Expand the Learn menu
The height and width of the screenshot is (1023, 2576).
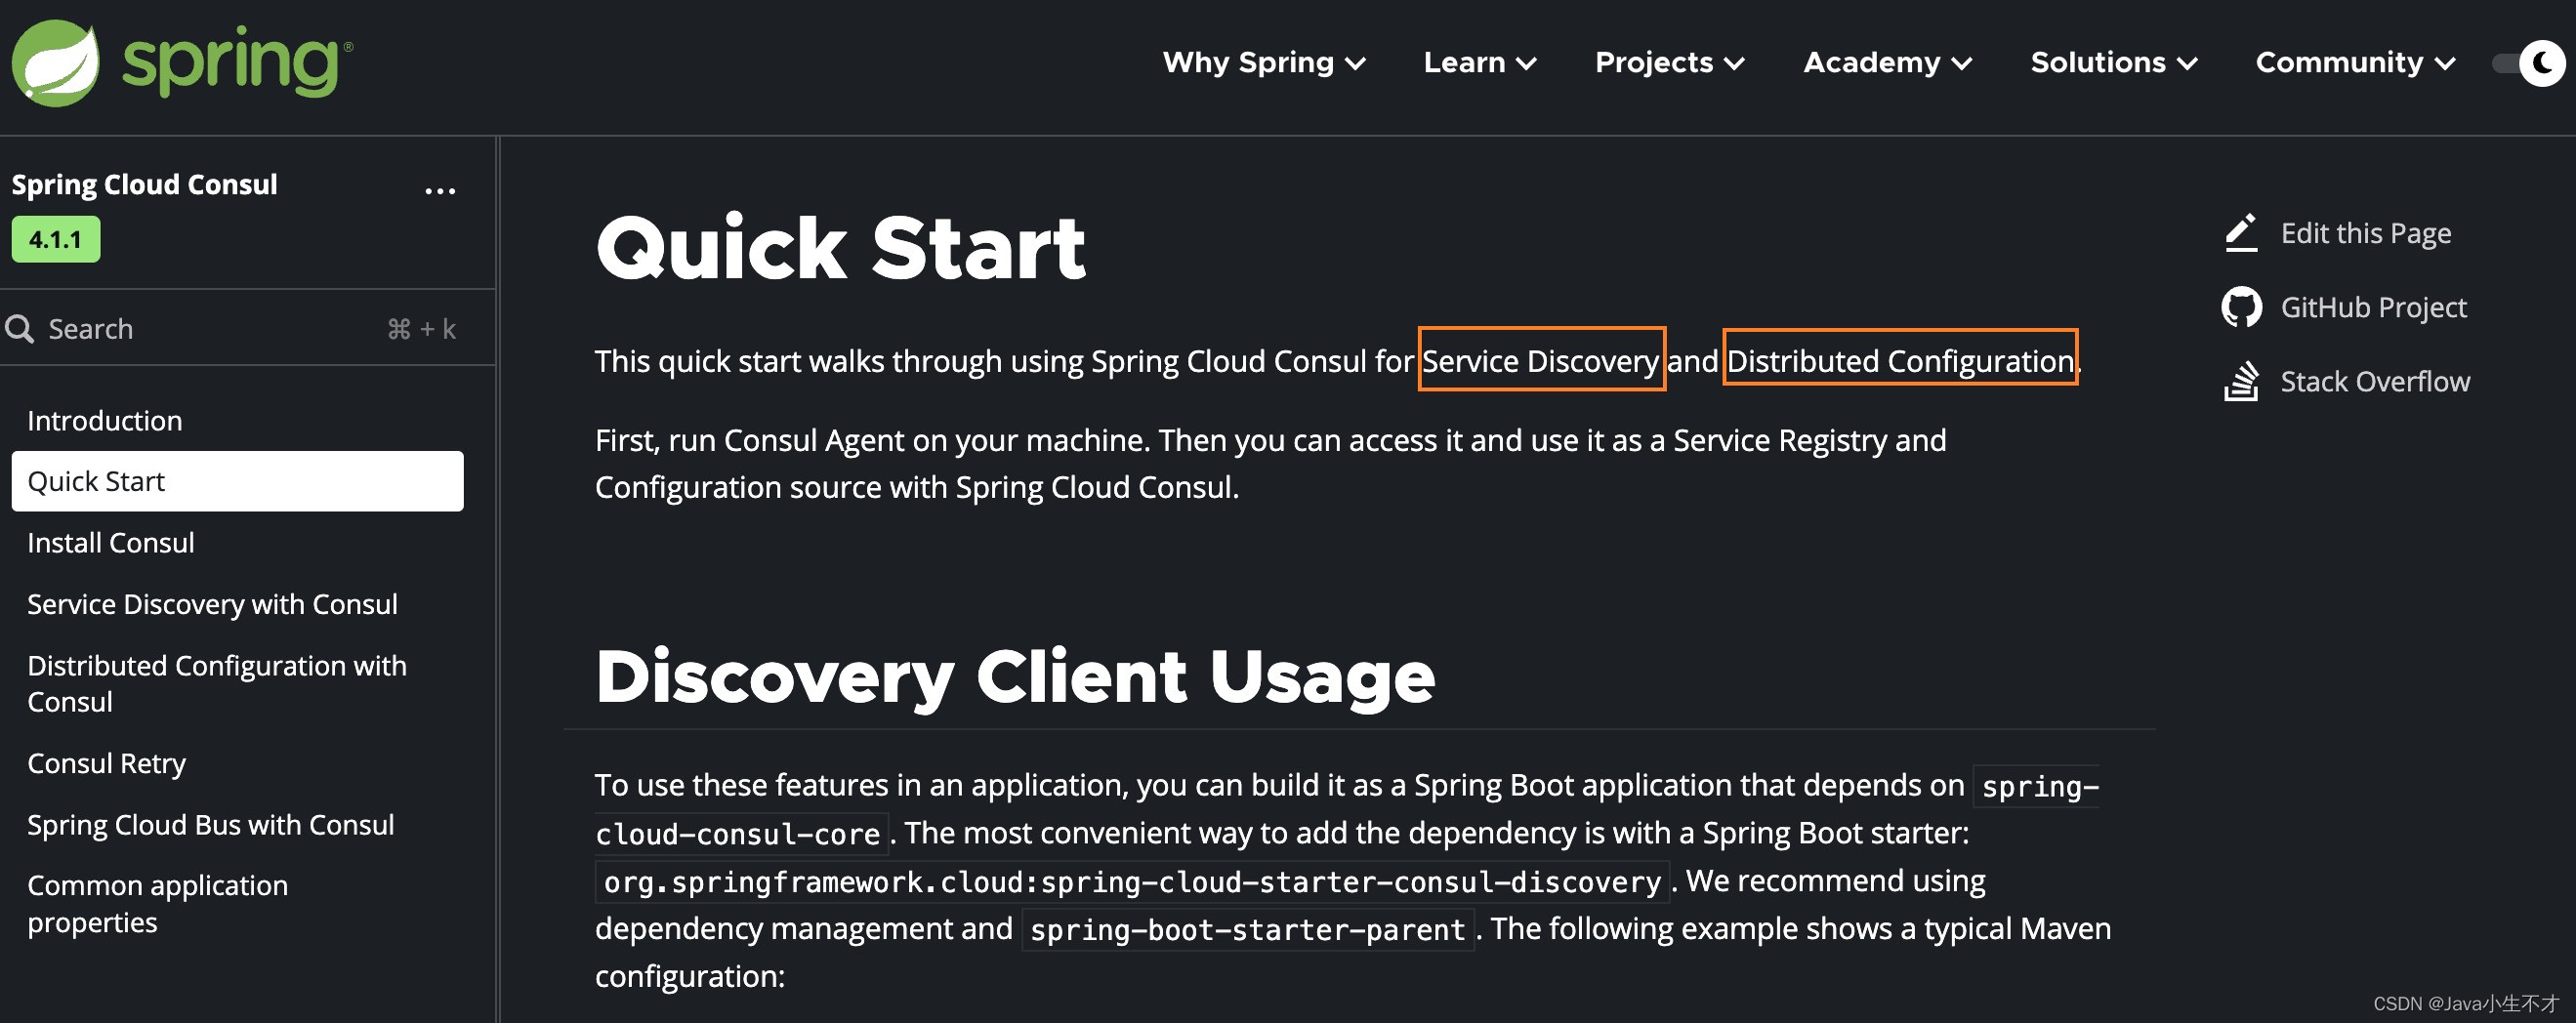click(1479, 63)
